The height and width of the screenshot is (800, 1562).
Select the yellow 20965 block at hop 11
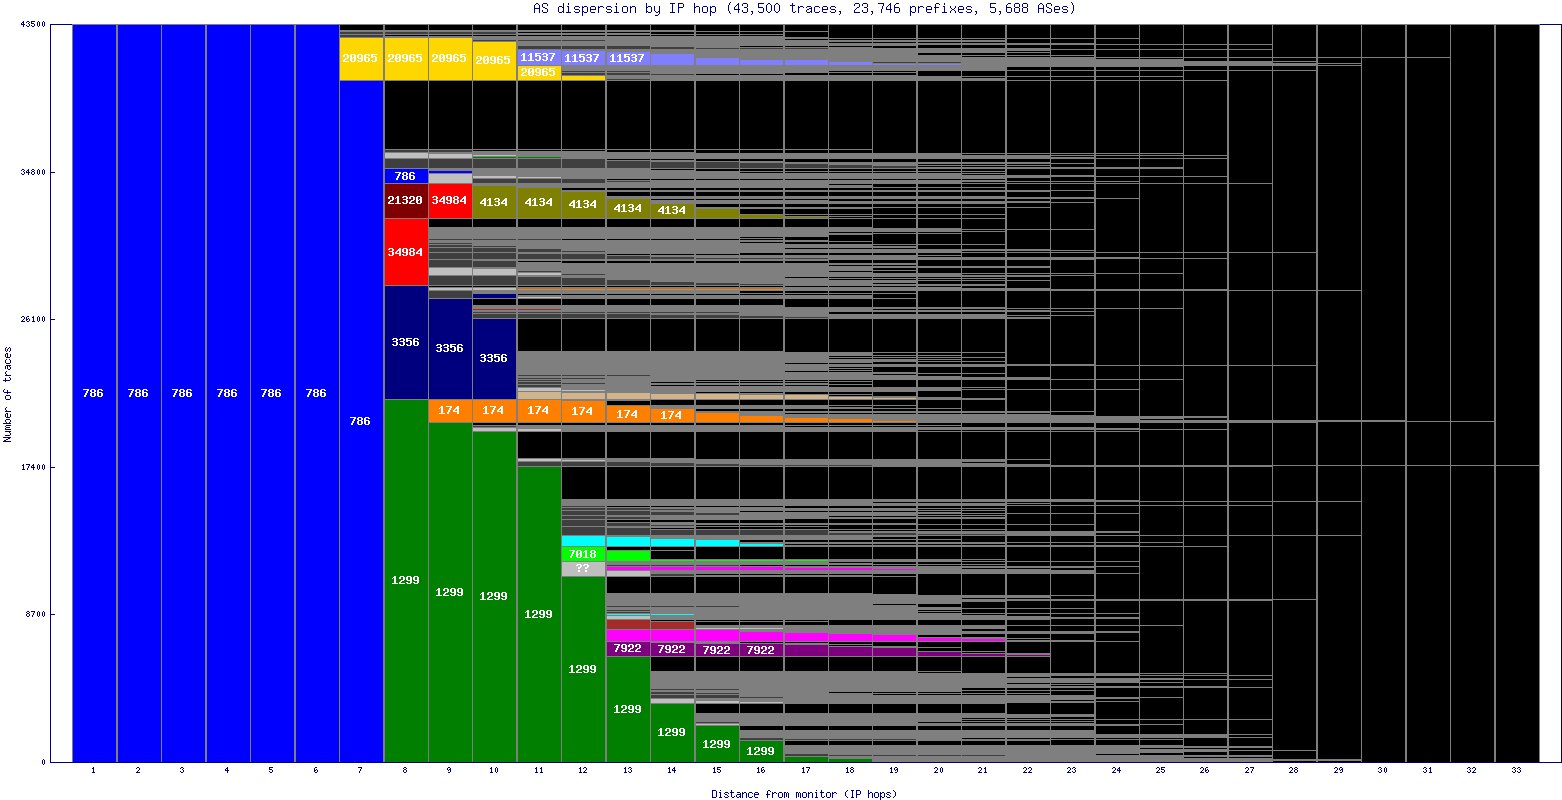tap(539, 72)
